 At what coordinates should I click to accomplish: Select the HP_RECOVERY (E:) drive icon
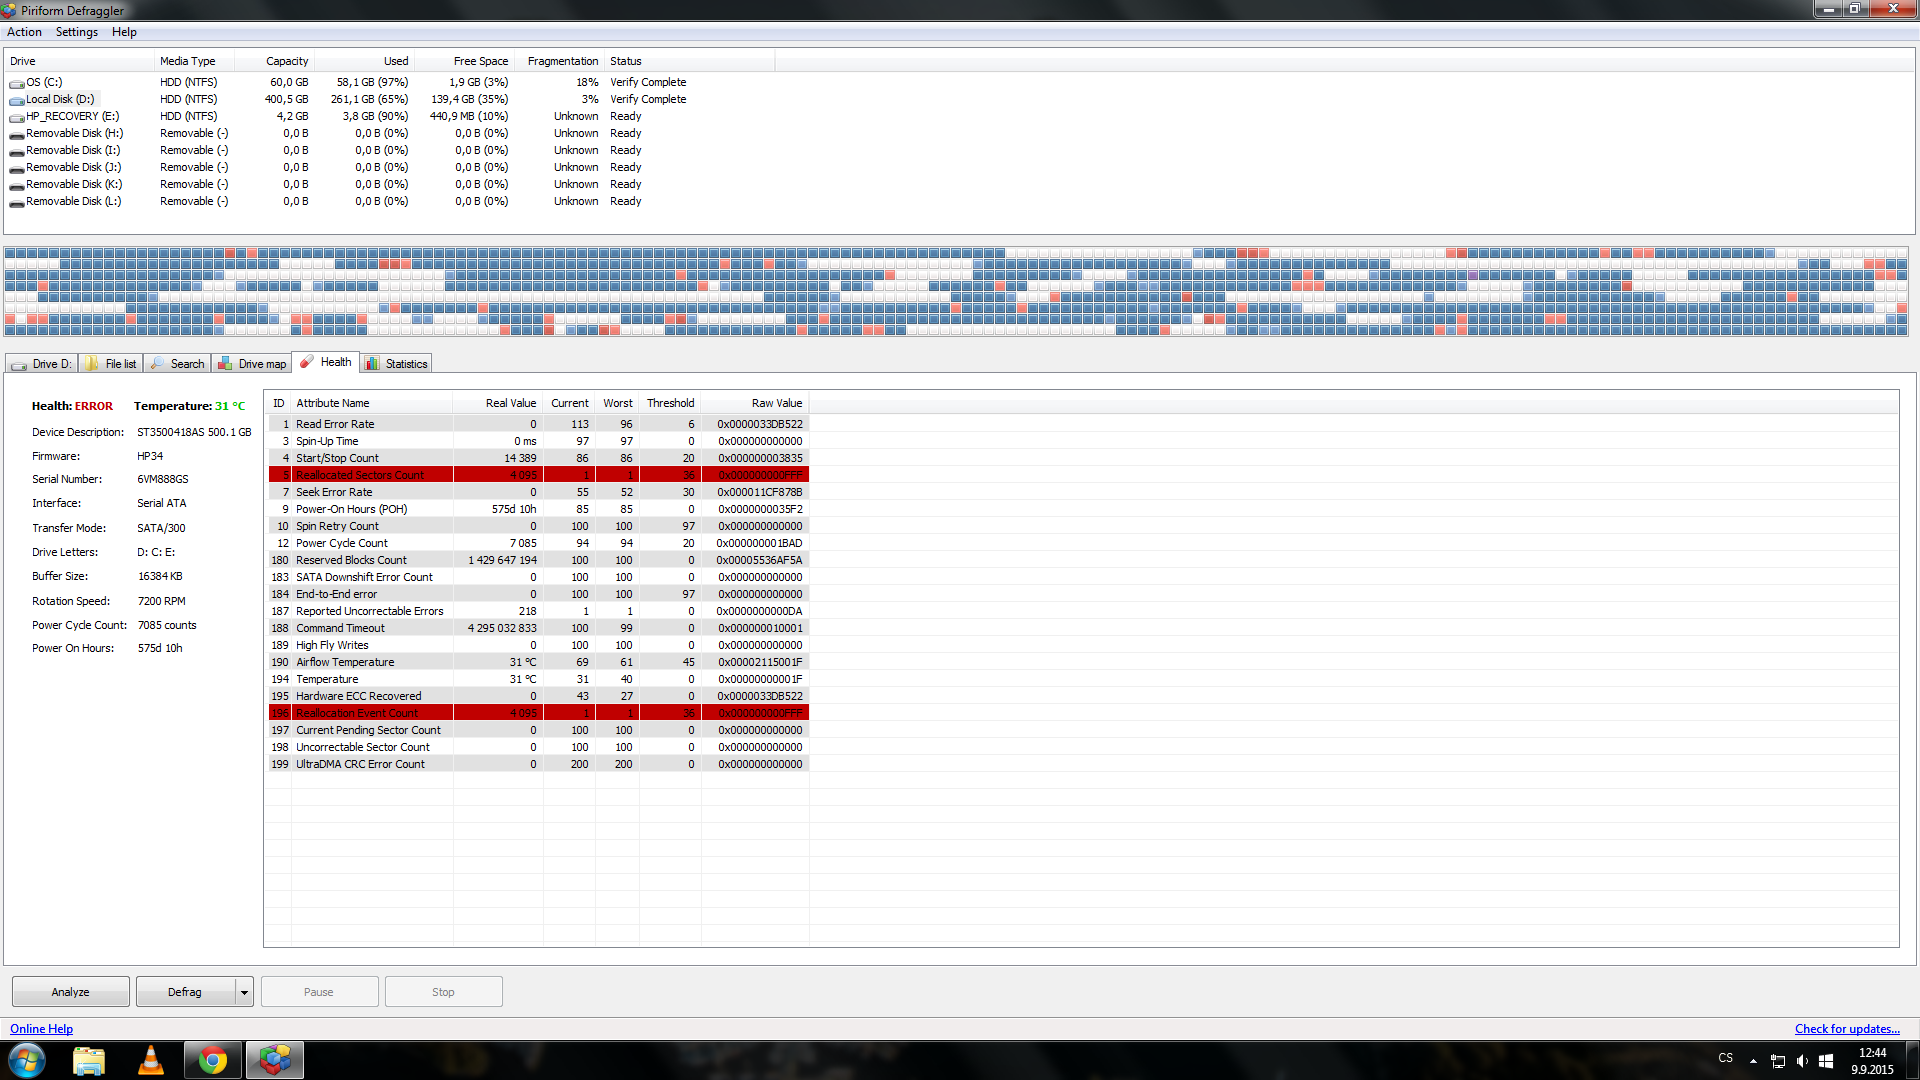click(x=17, y=117)
